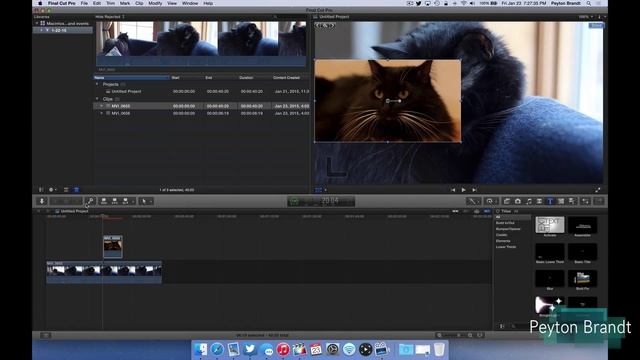Choose the Blur title thumbnail

pyautogui.click(x=550, y=278)
